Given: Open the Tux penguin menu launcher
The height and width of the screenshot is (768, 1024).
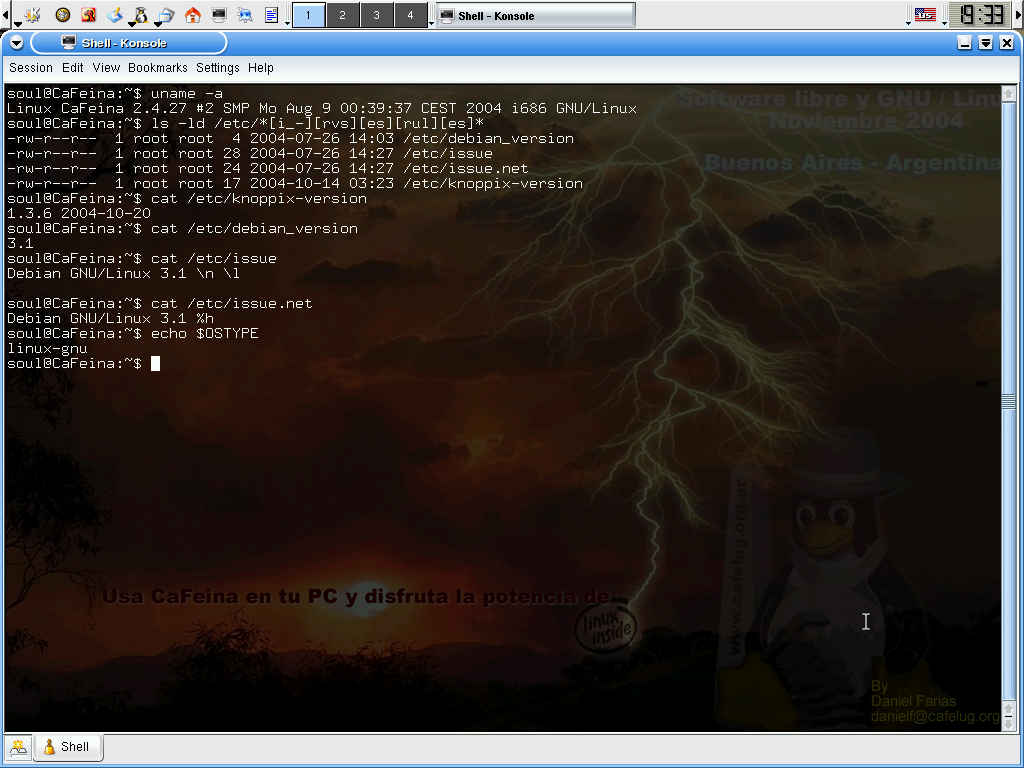Looking at the screenshot, I should [x=140, y=14].
